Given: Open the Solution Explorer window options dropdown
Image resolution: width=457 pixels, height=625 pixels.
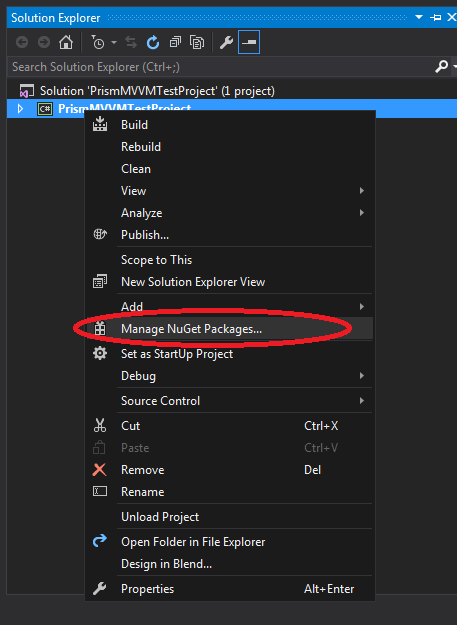Looking at the screenshot, I should pyautogui.click(x=419, y=18).
